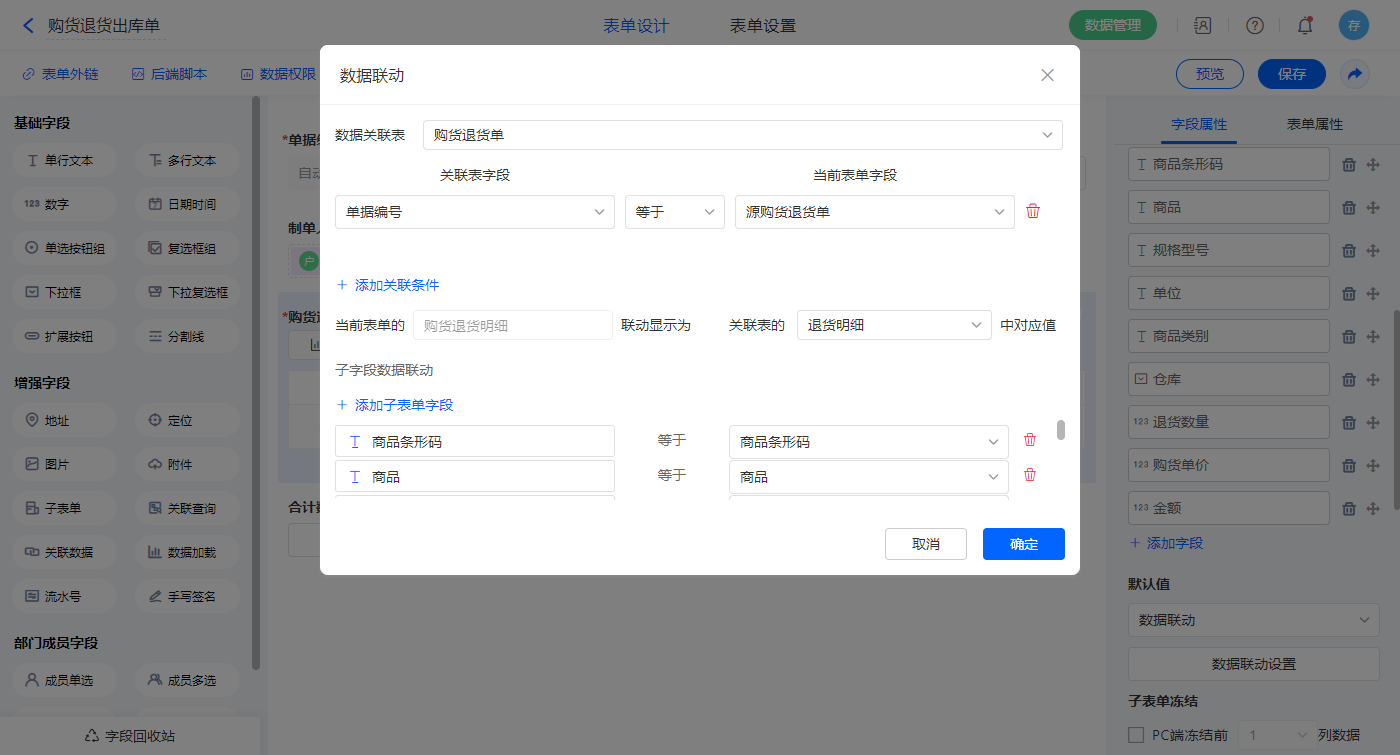Image resolution: width=1400 pixels, height=755 pixels.
Task: Click the back arrow beside 购货退货出库单
Action: pos(28,26)
